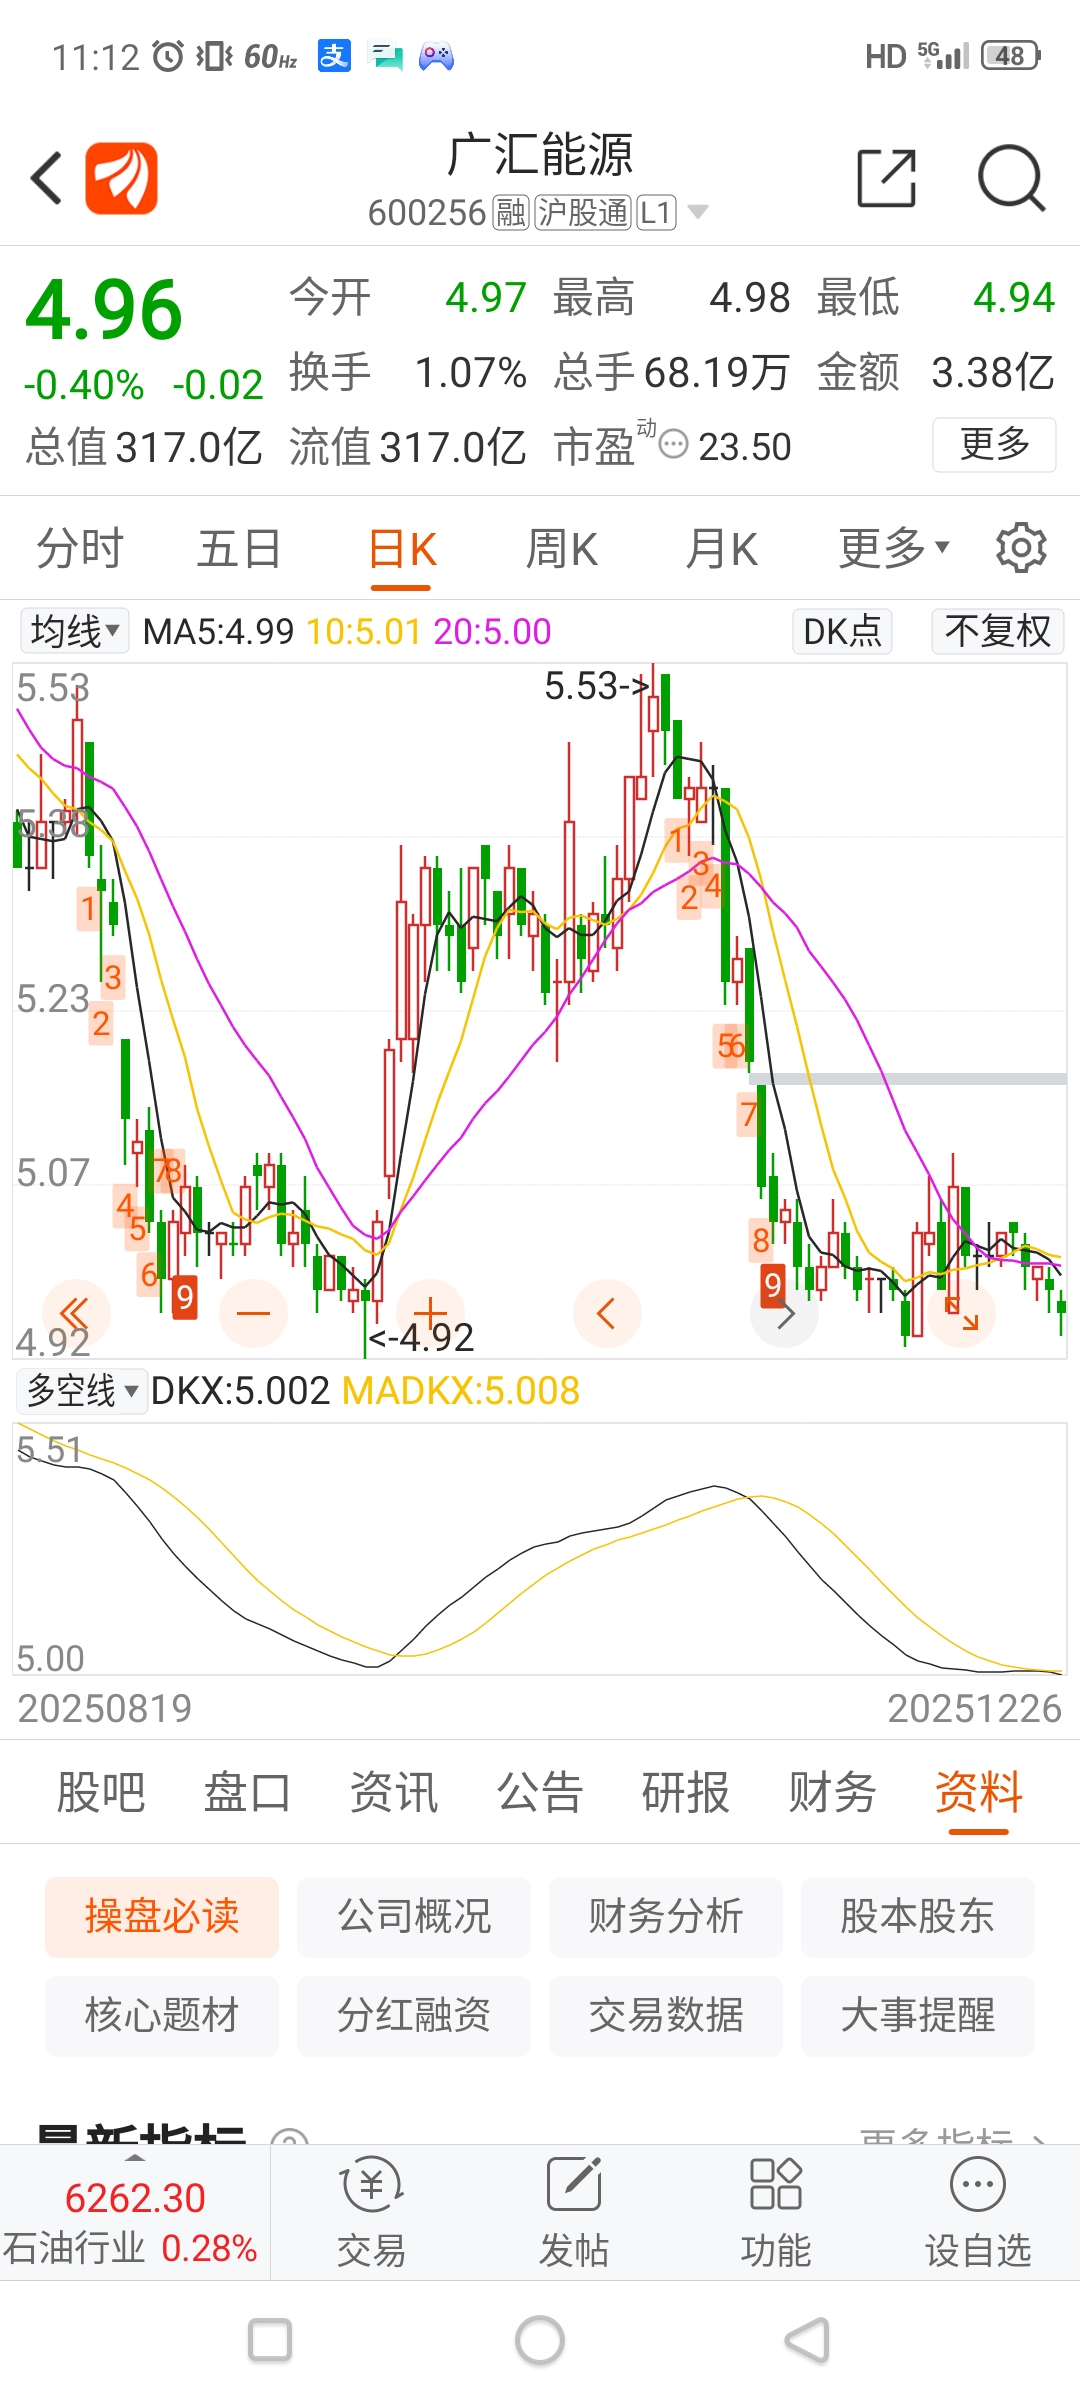
Task: Select 资料 tab
Action: [979, 1792]
